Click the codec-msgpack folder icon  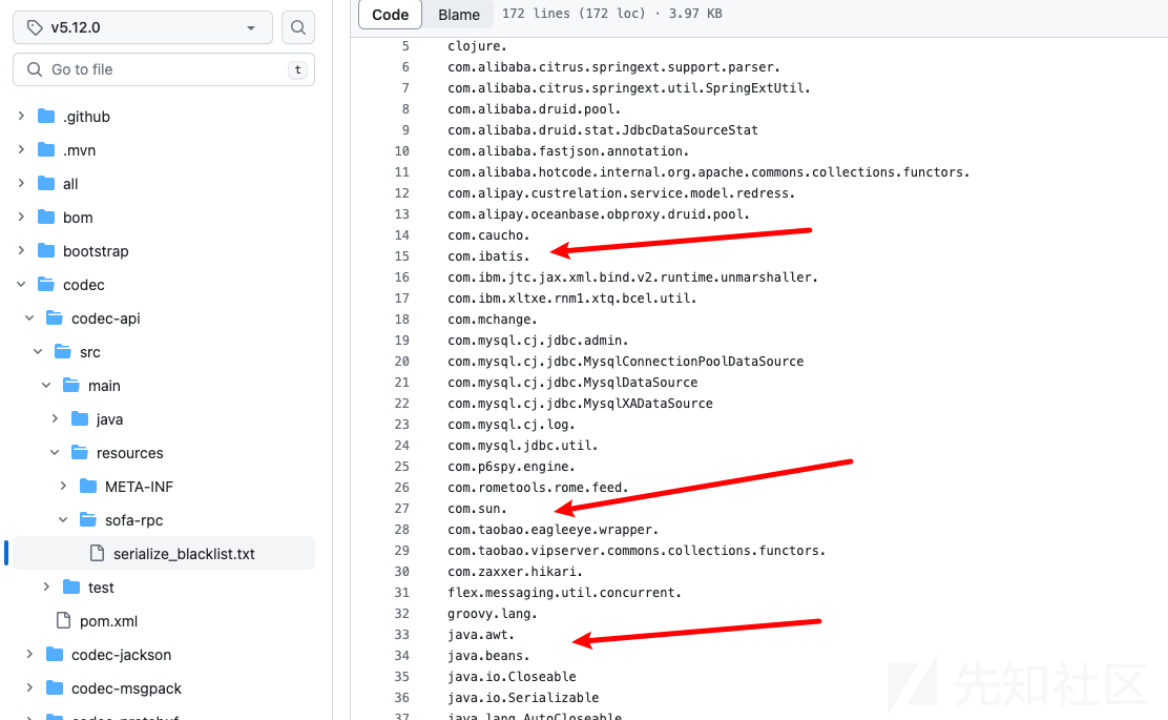click(54, 688)
